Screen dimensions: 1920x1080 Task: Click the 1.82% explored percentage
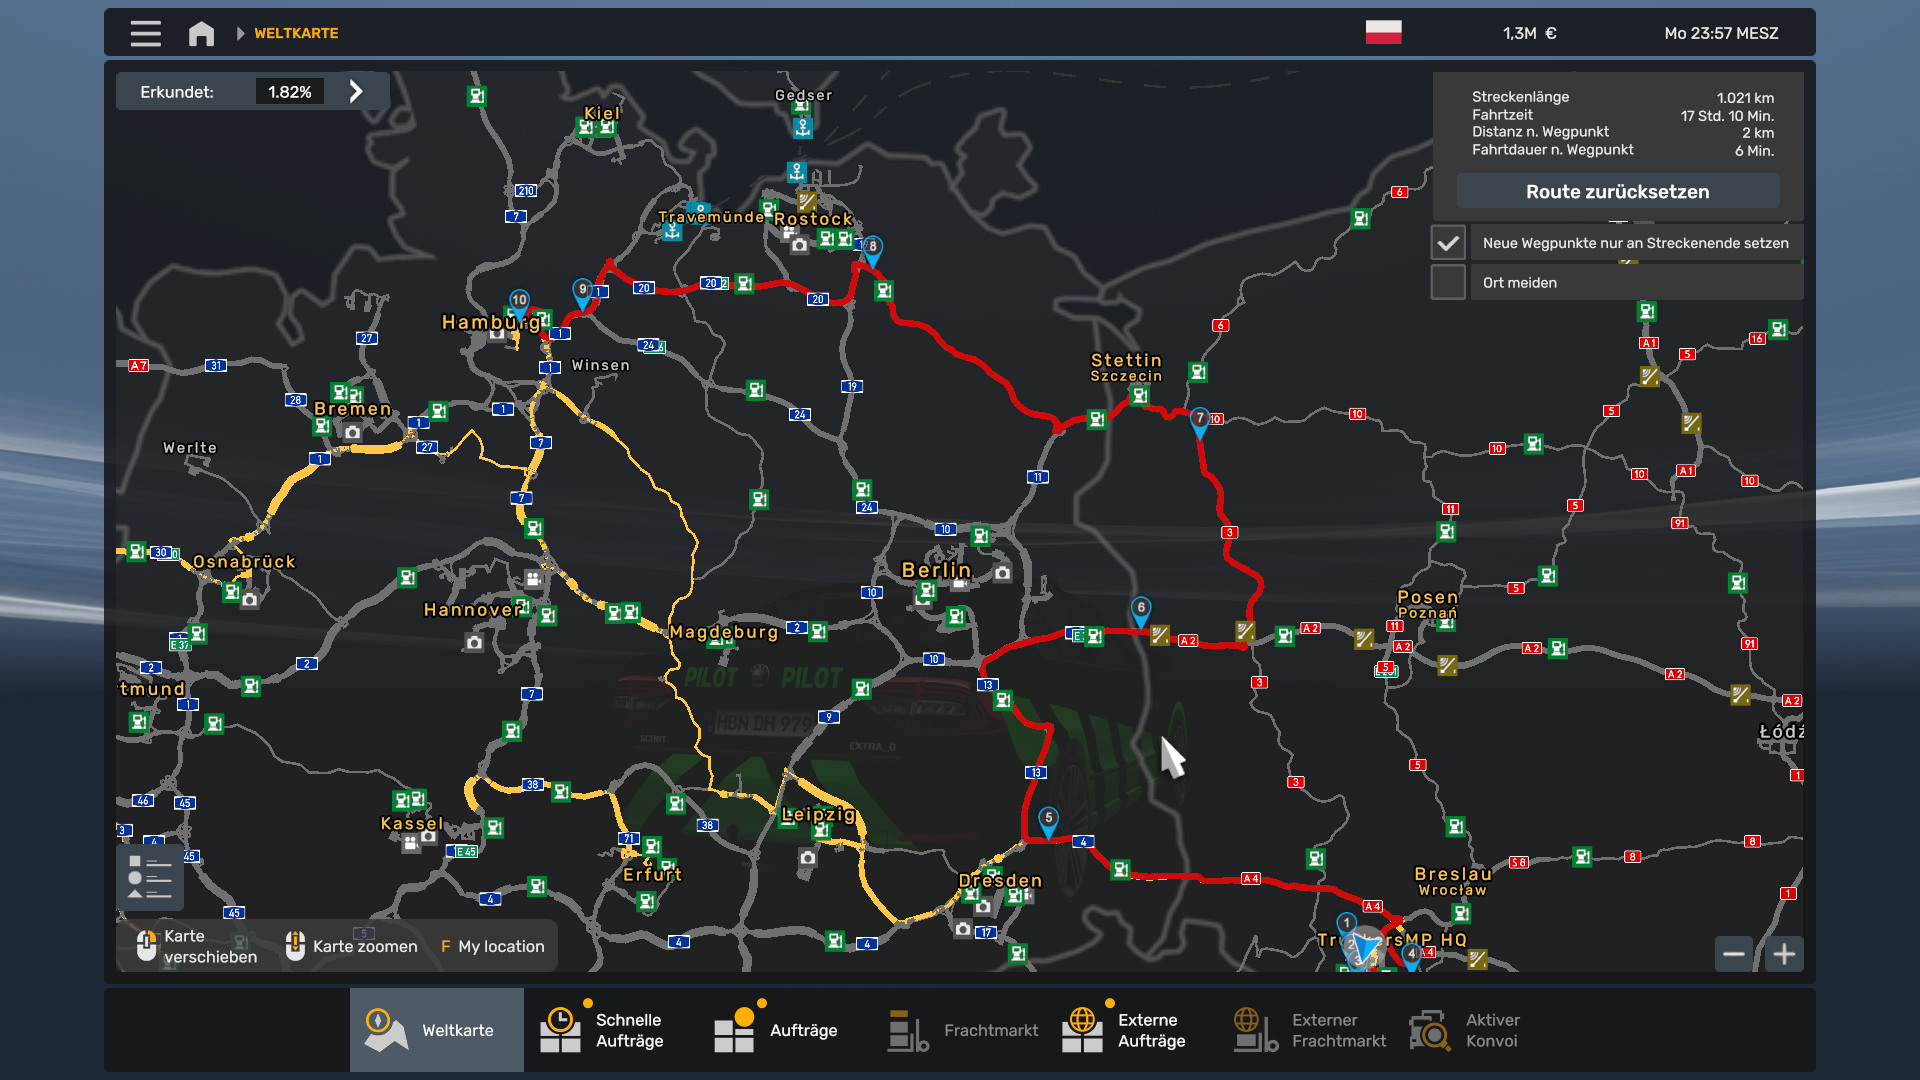tap(289, 91)
